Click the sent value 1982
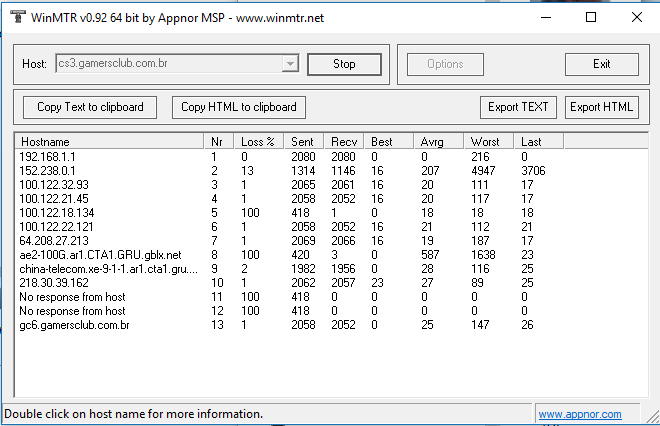Image resolution: width=660 pixels, height=426 pixels. [x=303, y=269]
